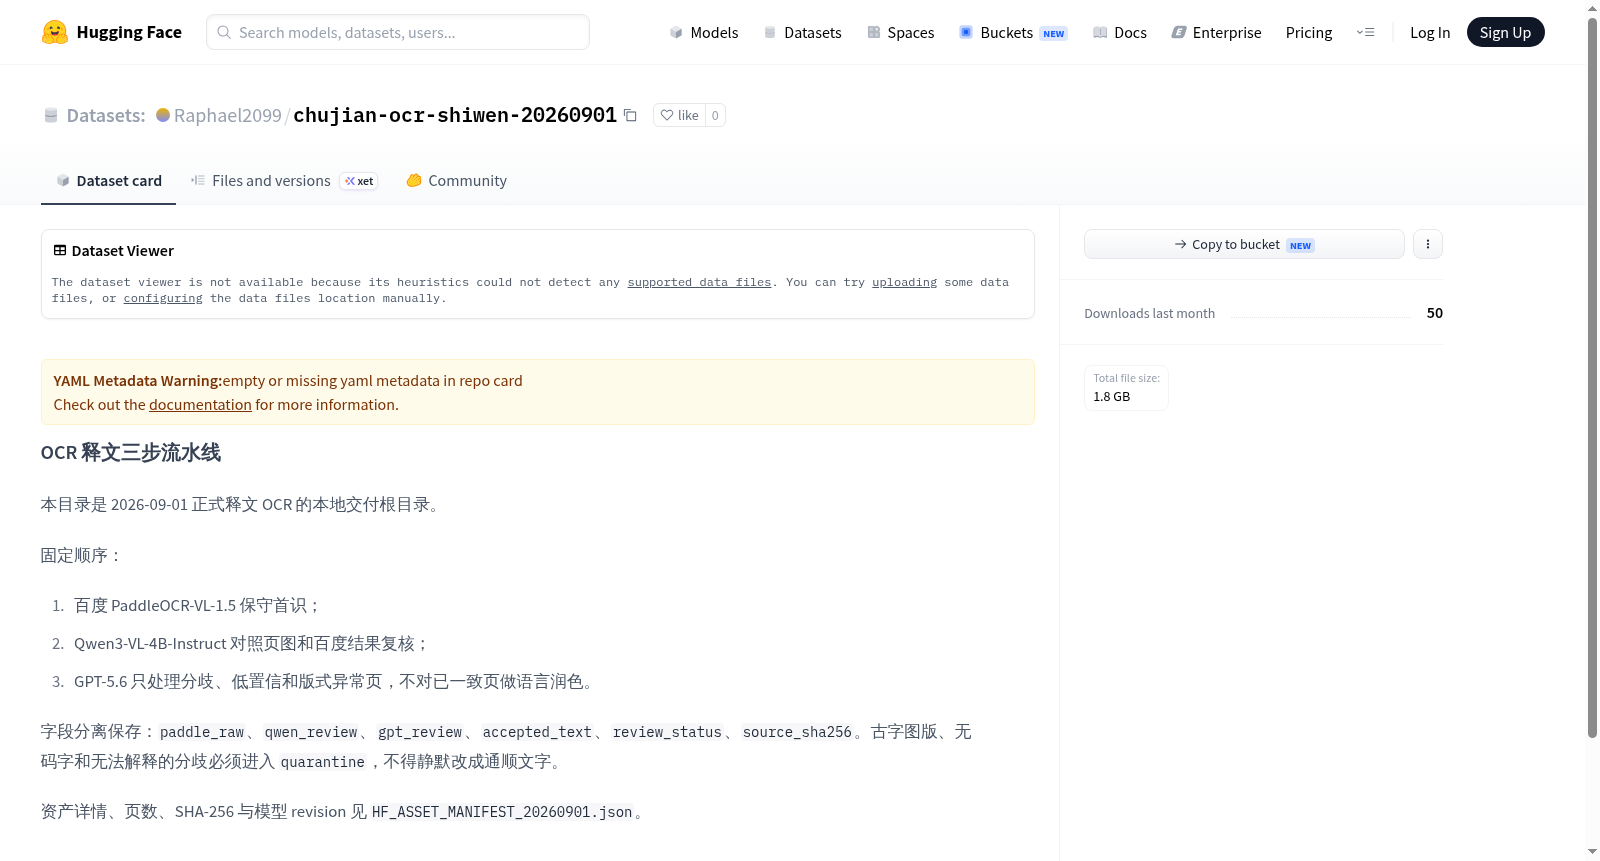Screen dimensions: 1600x861
Task: Click the like button
Action: [x=679, y=115]
